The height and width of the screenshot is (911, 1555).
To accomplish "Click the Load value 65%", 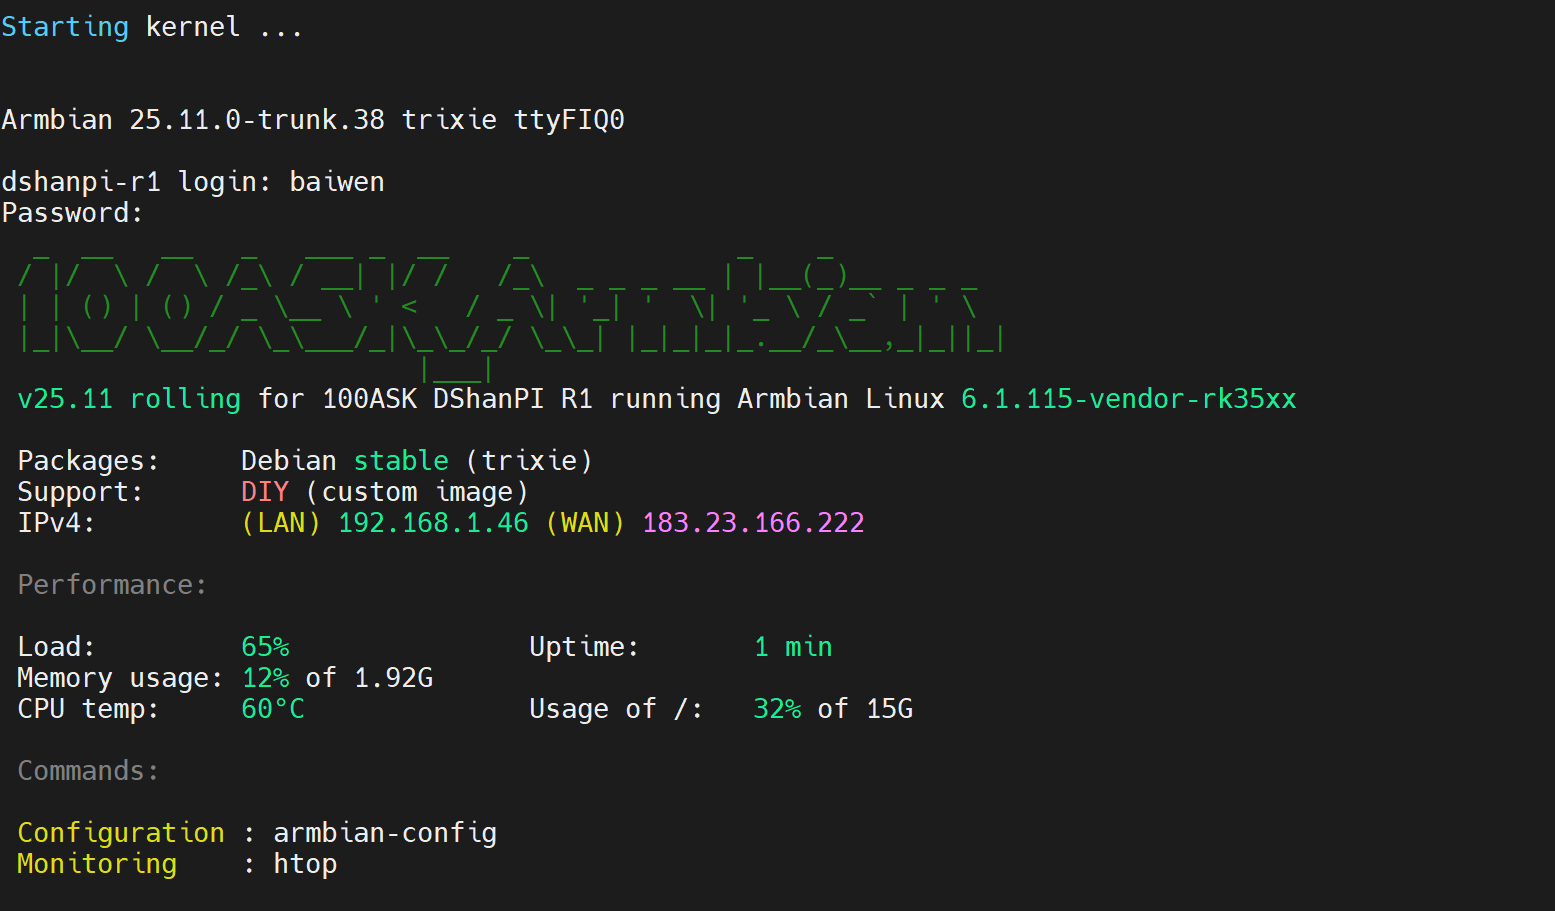I will pos(265,647).
